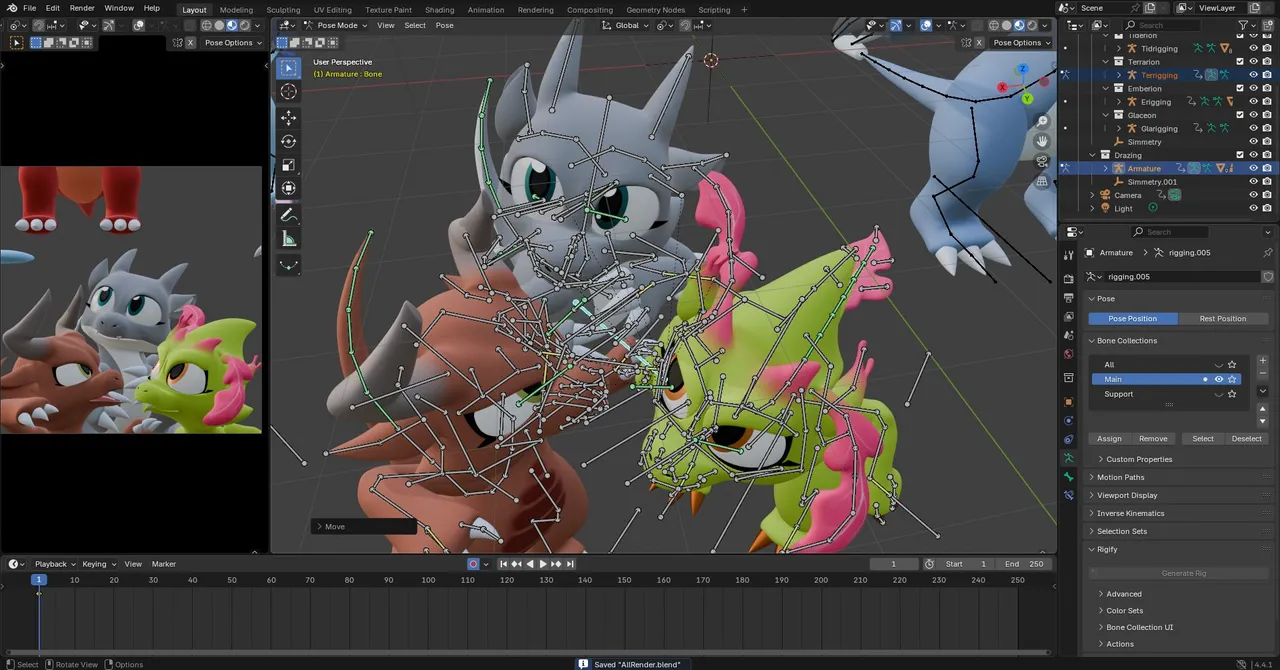Switch to the Sculpting workspace tab
The width and height of the screenshot is (1280, 670).
283,10
